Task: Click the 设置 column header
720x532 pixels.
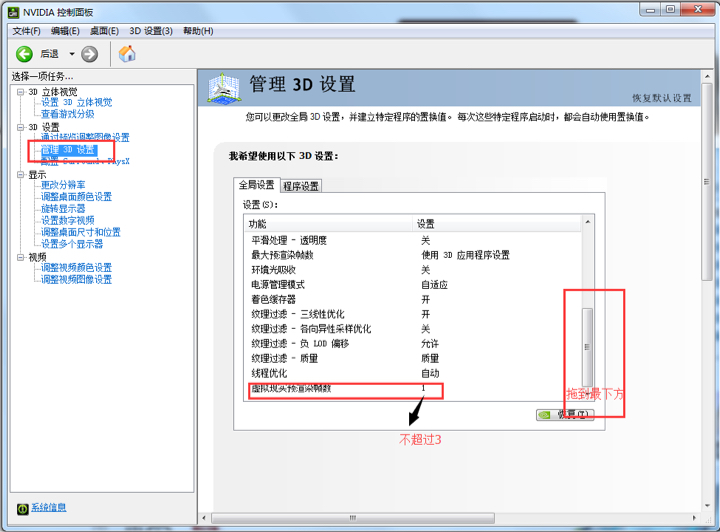Action: [x=497, y=224]
